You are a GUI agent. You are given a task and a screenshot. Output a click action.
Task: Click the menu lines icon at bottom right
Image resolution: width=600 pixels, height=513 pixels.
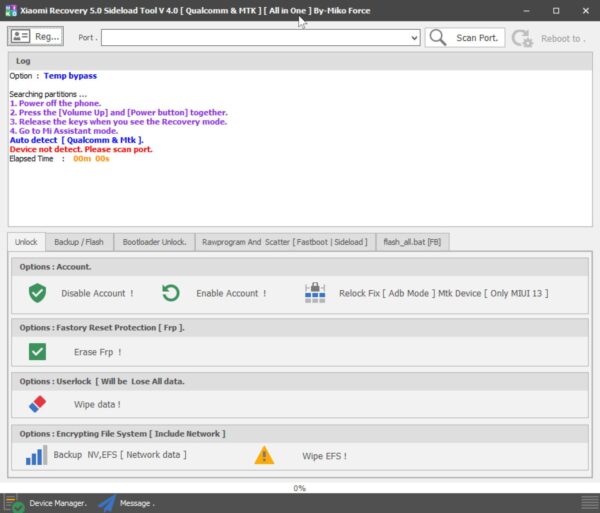[588, 503]
